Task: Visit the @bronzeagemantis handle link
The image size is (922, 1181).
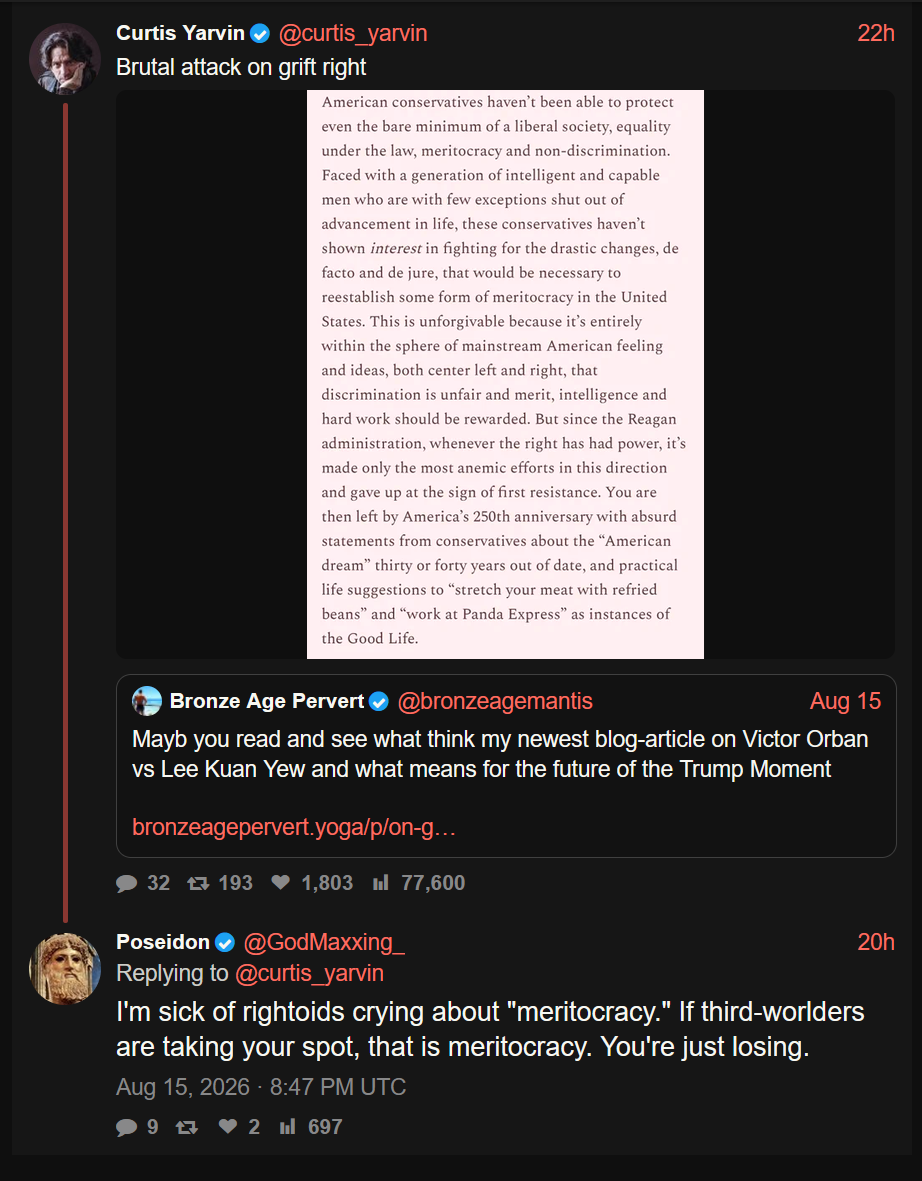Action: (495, 701)
